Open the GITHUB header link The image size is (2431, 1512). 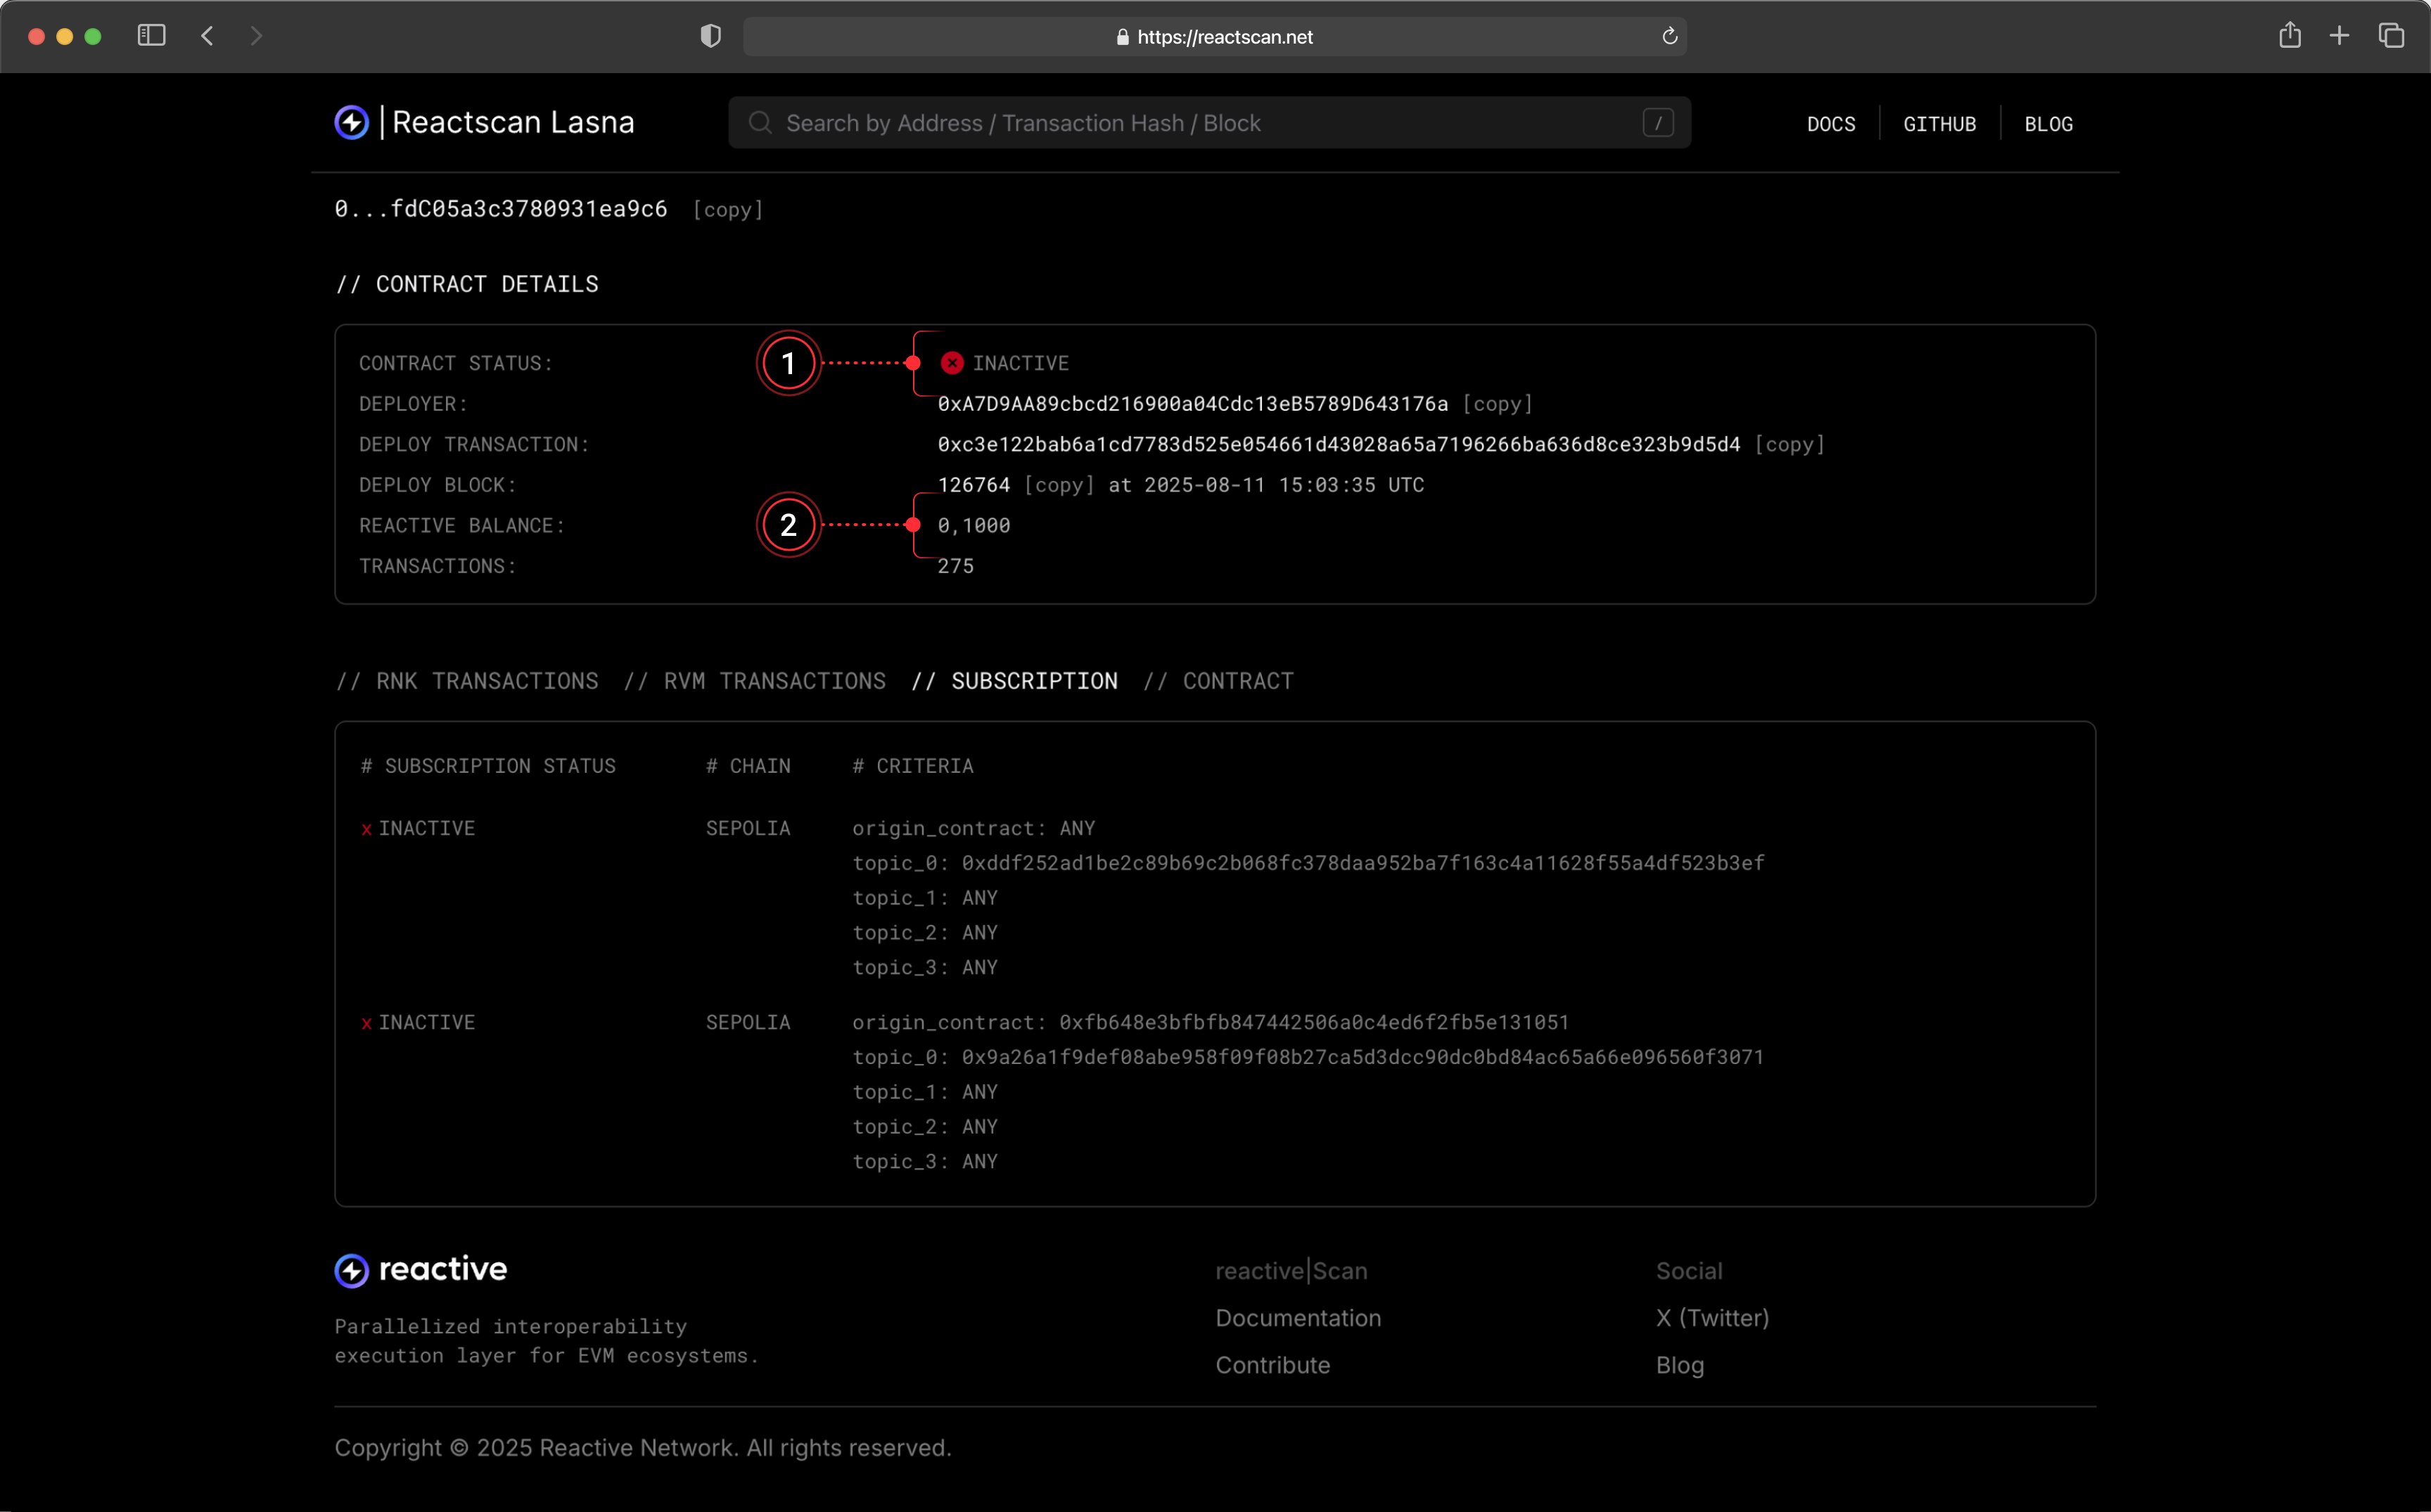1939,124
